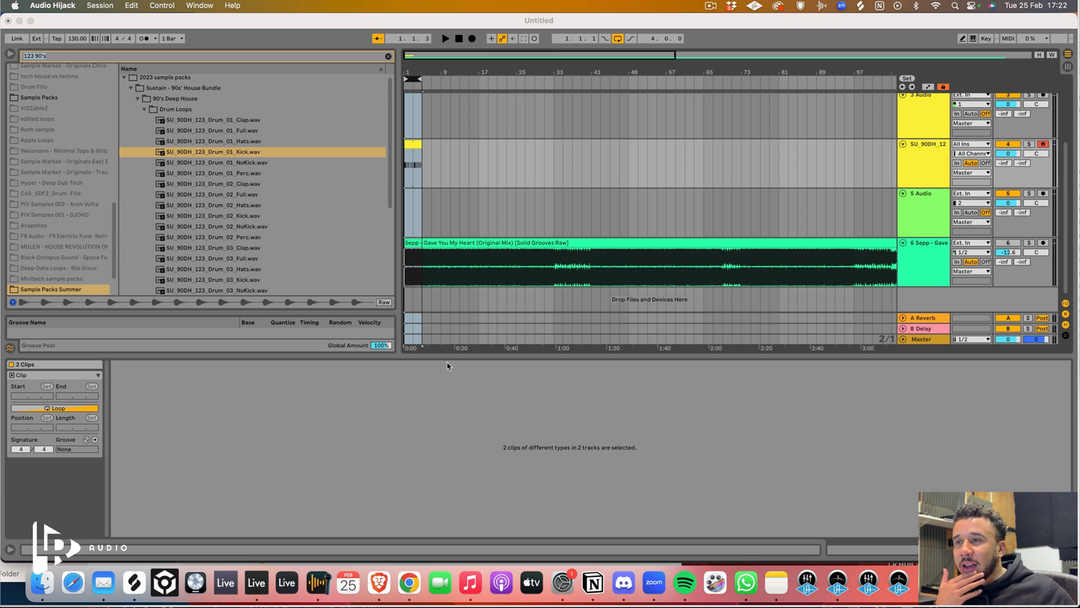This screenshot has width=1080, height=608.
Task: Open the Session menu
Action: pos(100,6)
